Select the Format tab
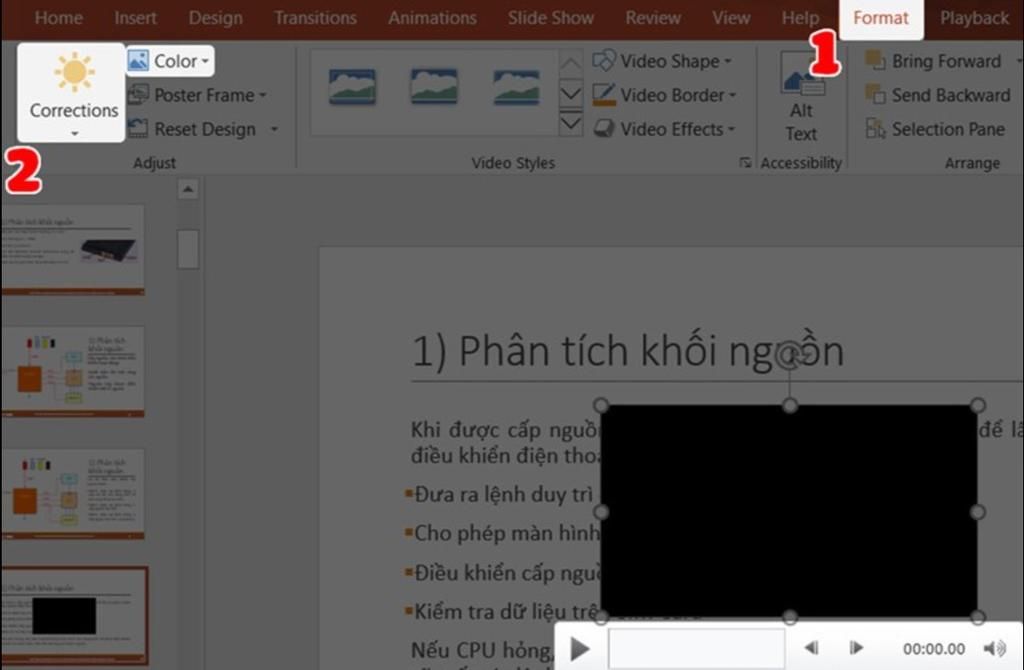Screen dimensions: 1024x670 [x=881, y=18]
